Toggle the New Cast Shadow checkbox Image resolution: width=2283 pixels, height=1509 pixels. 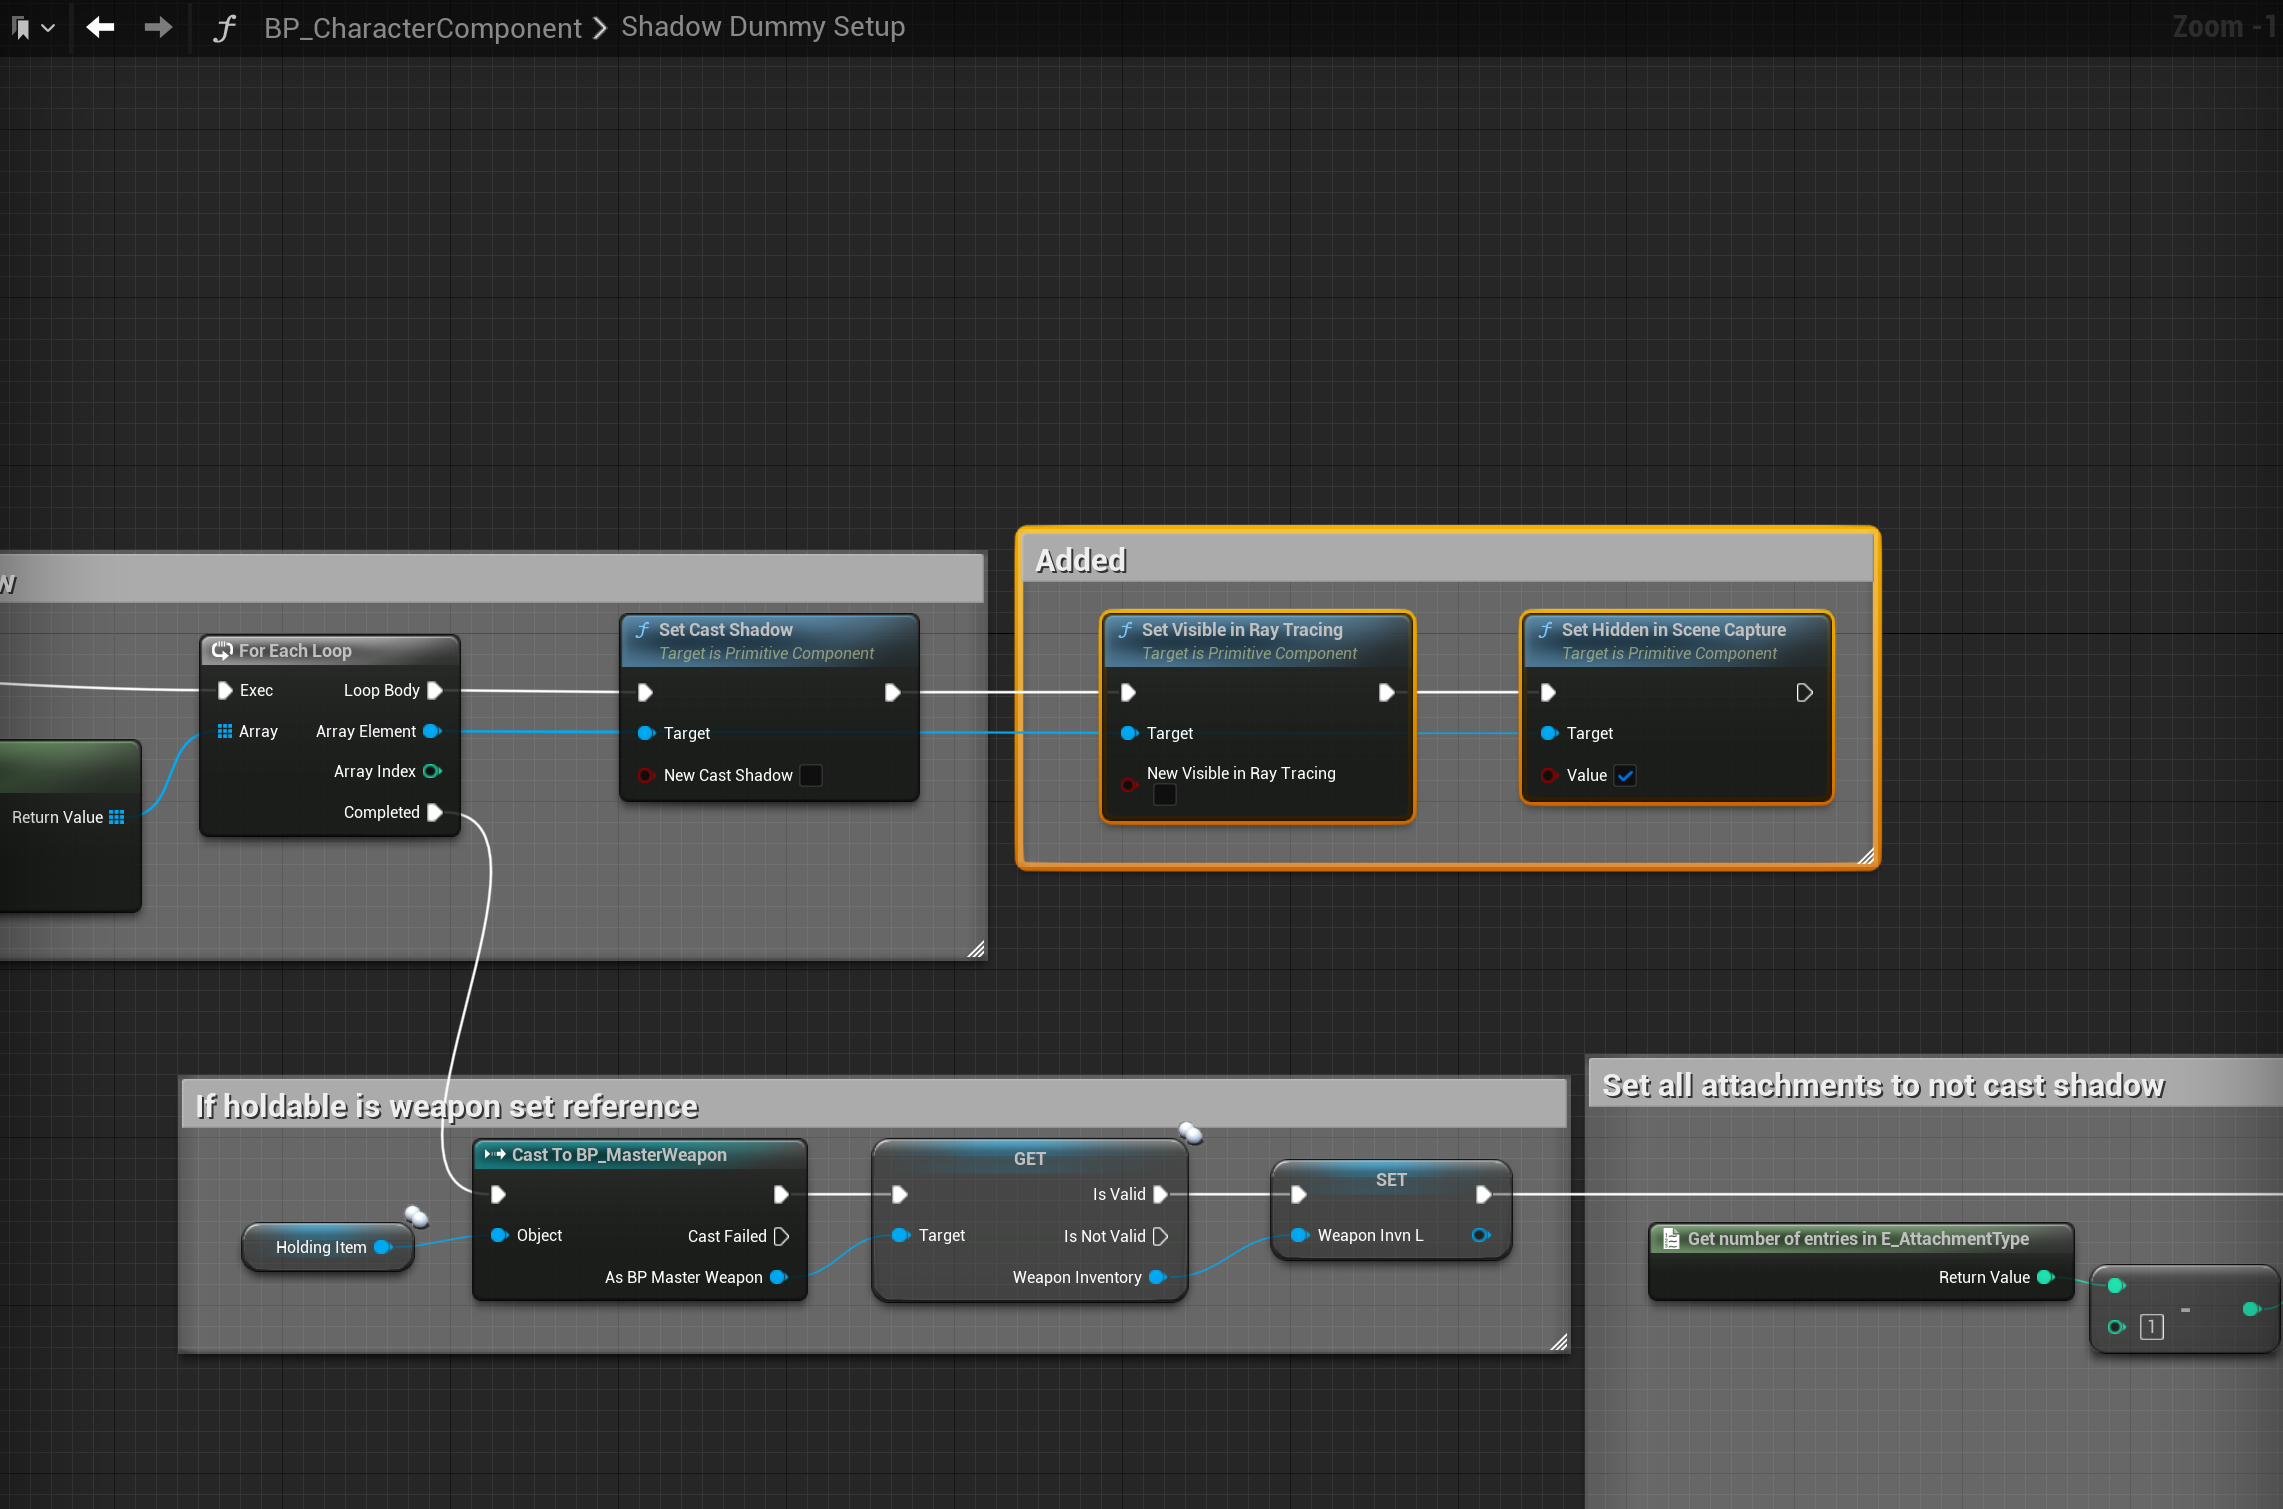811,775
